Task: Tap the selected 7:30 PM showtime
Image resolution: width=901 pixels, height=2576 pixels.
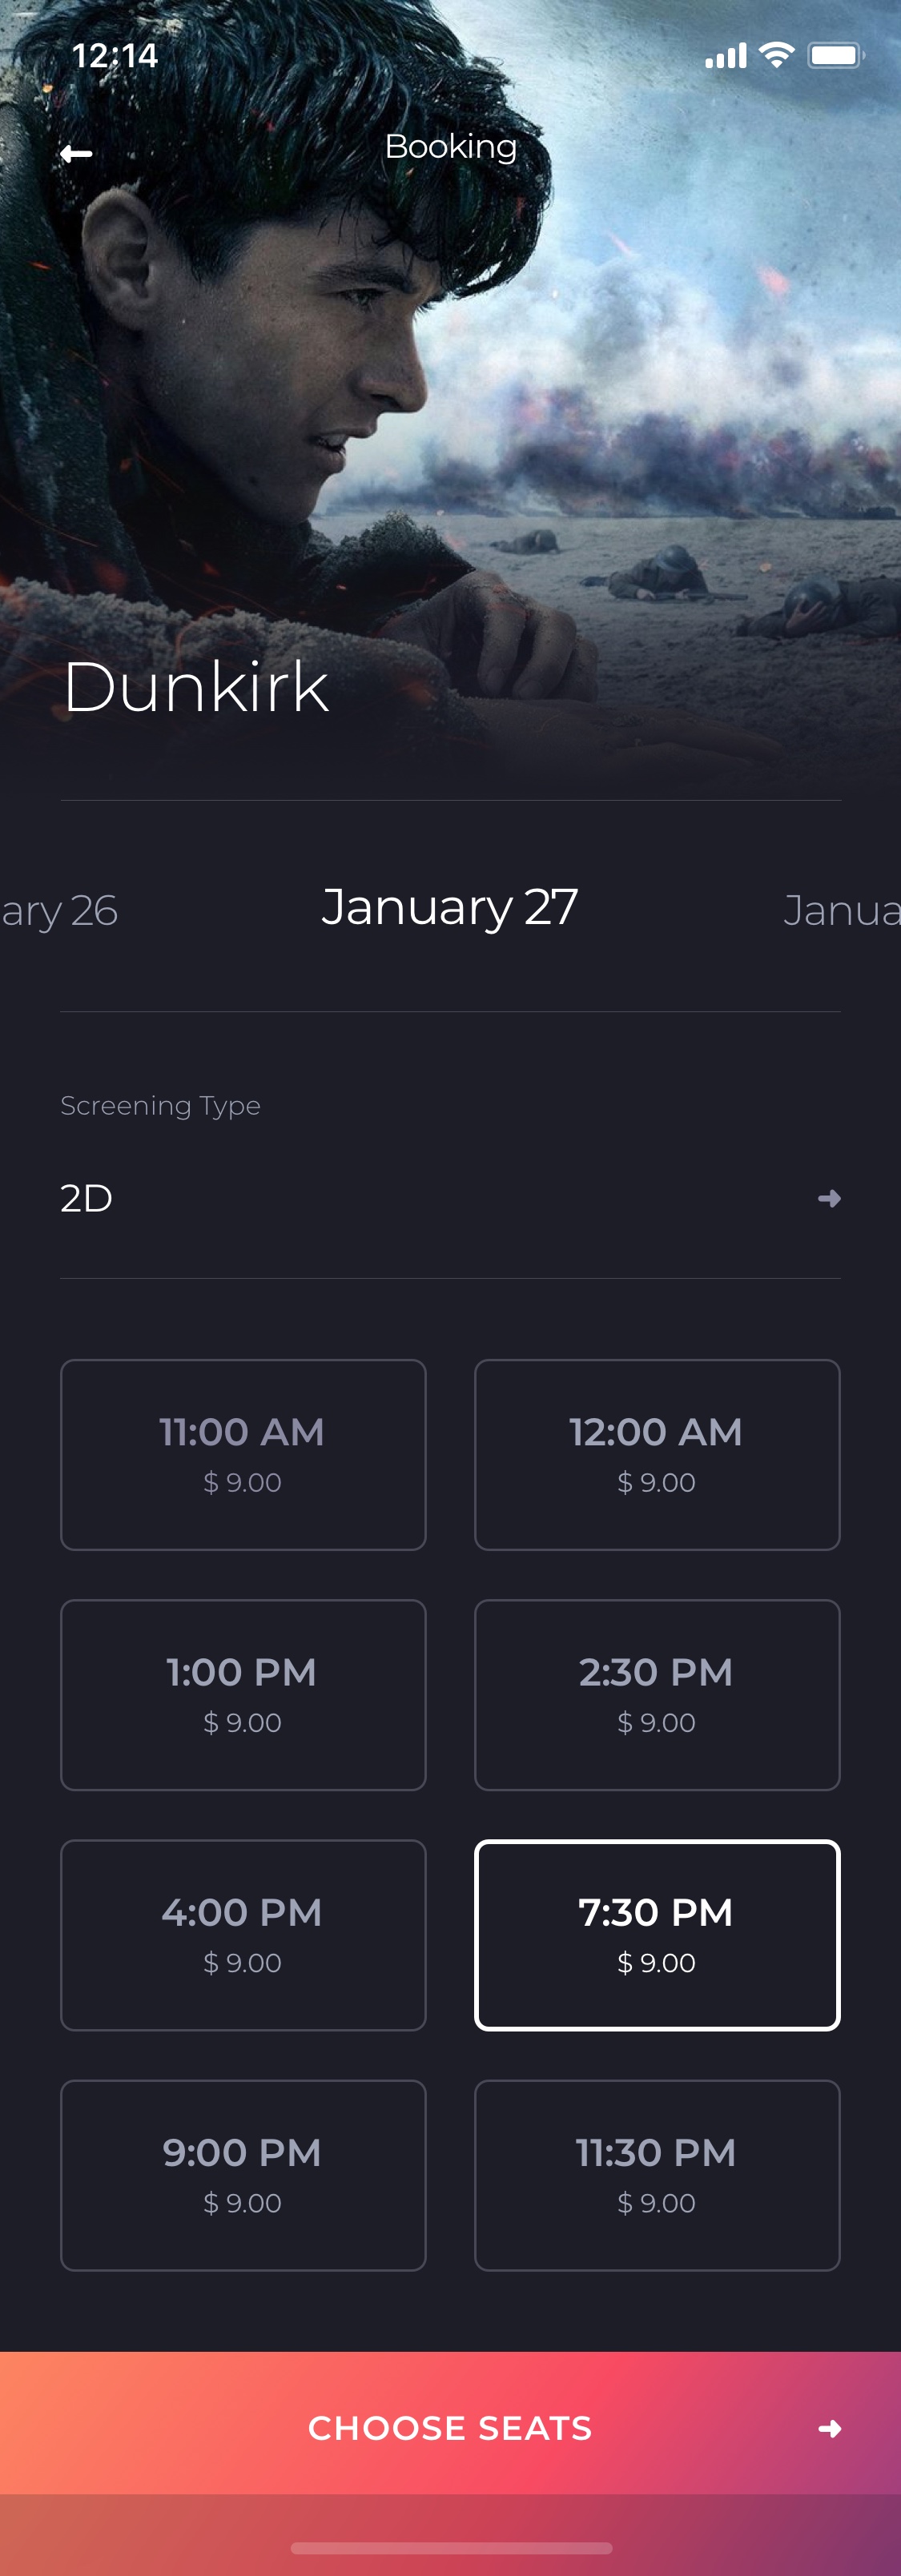Action: click(657, 1934)
